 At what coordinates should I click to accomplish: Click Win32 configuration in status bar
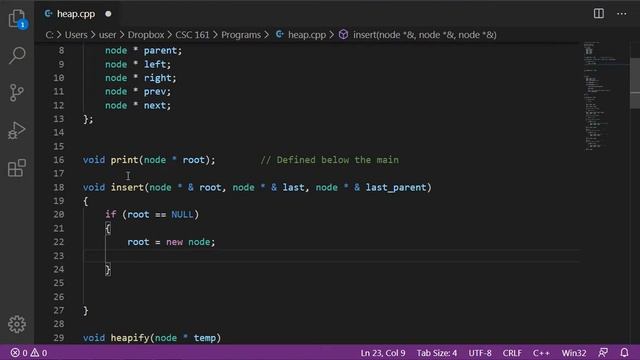click(574, 353)
